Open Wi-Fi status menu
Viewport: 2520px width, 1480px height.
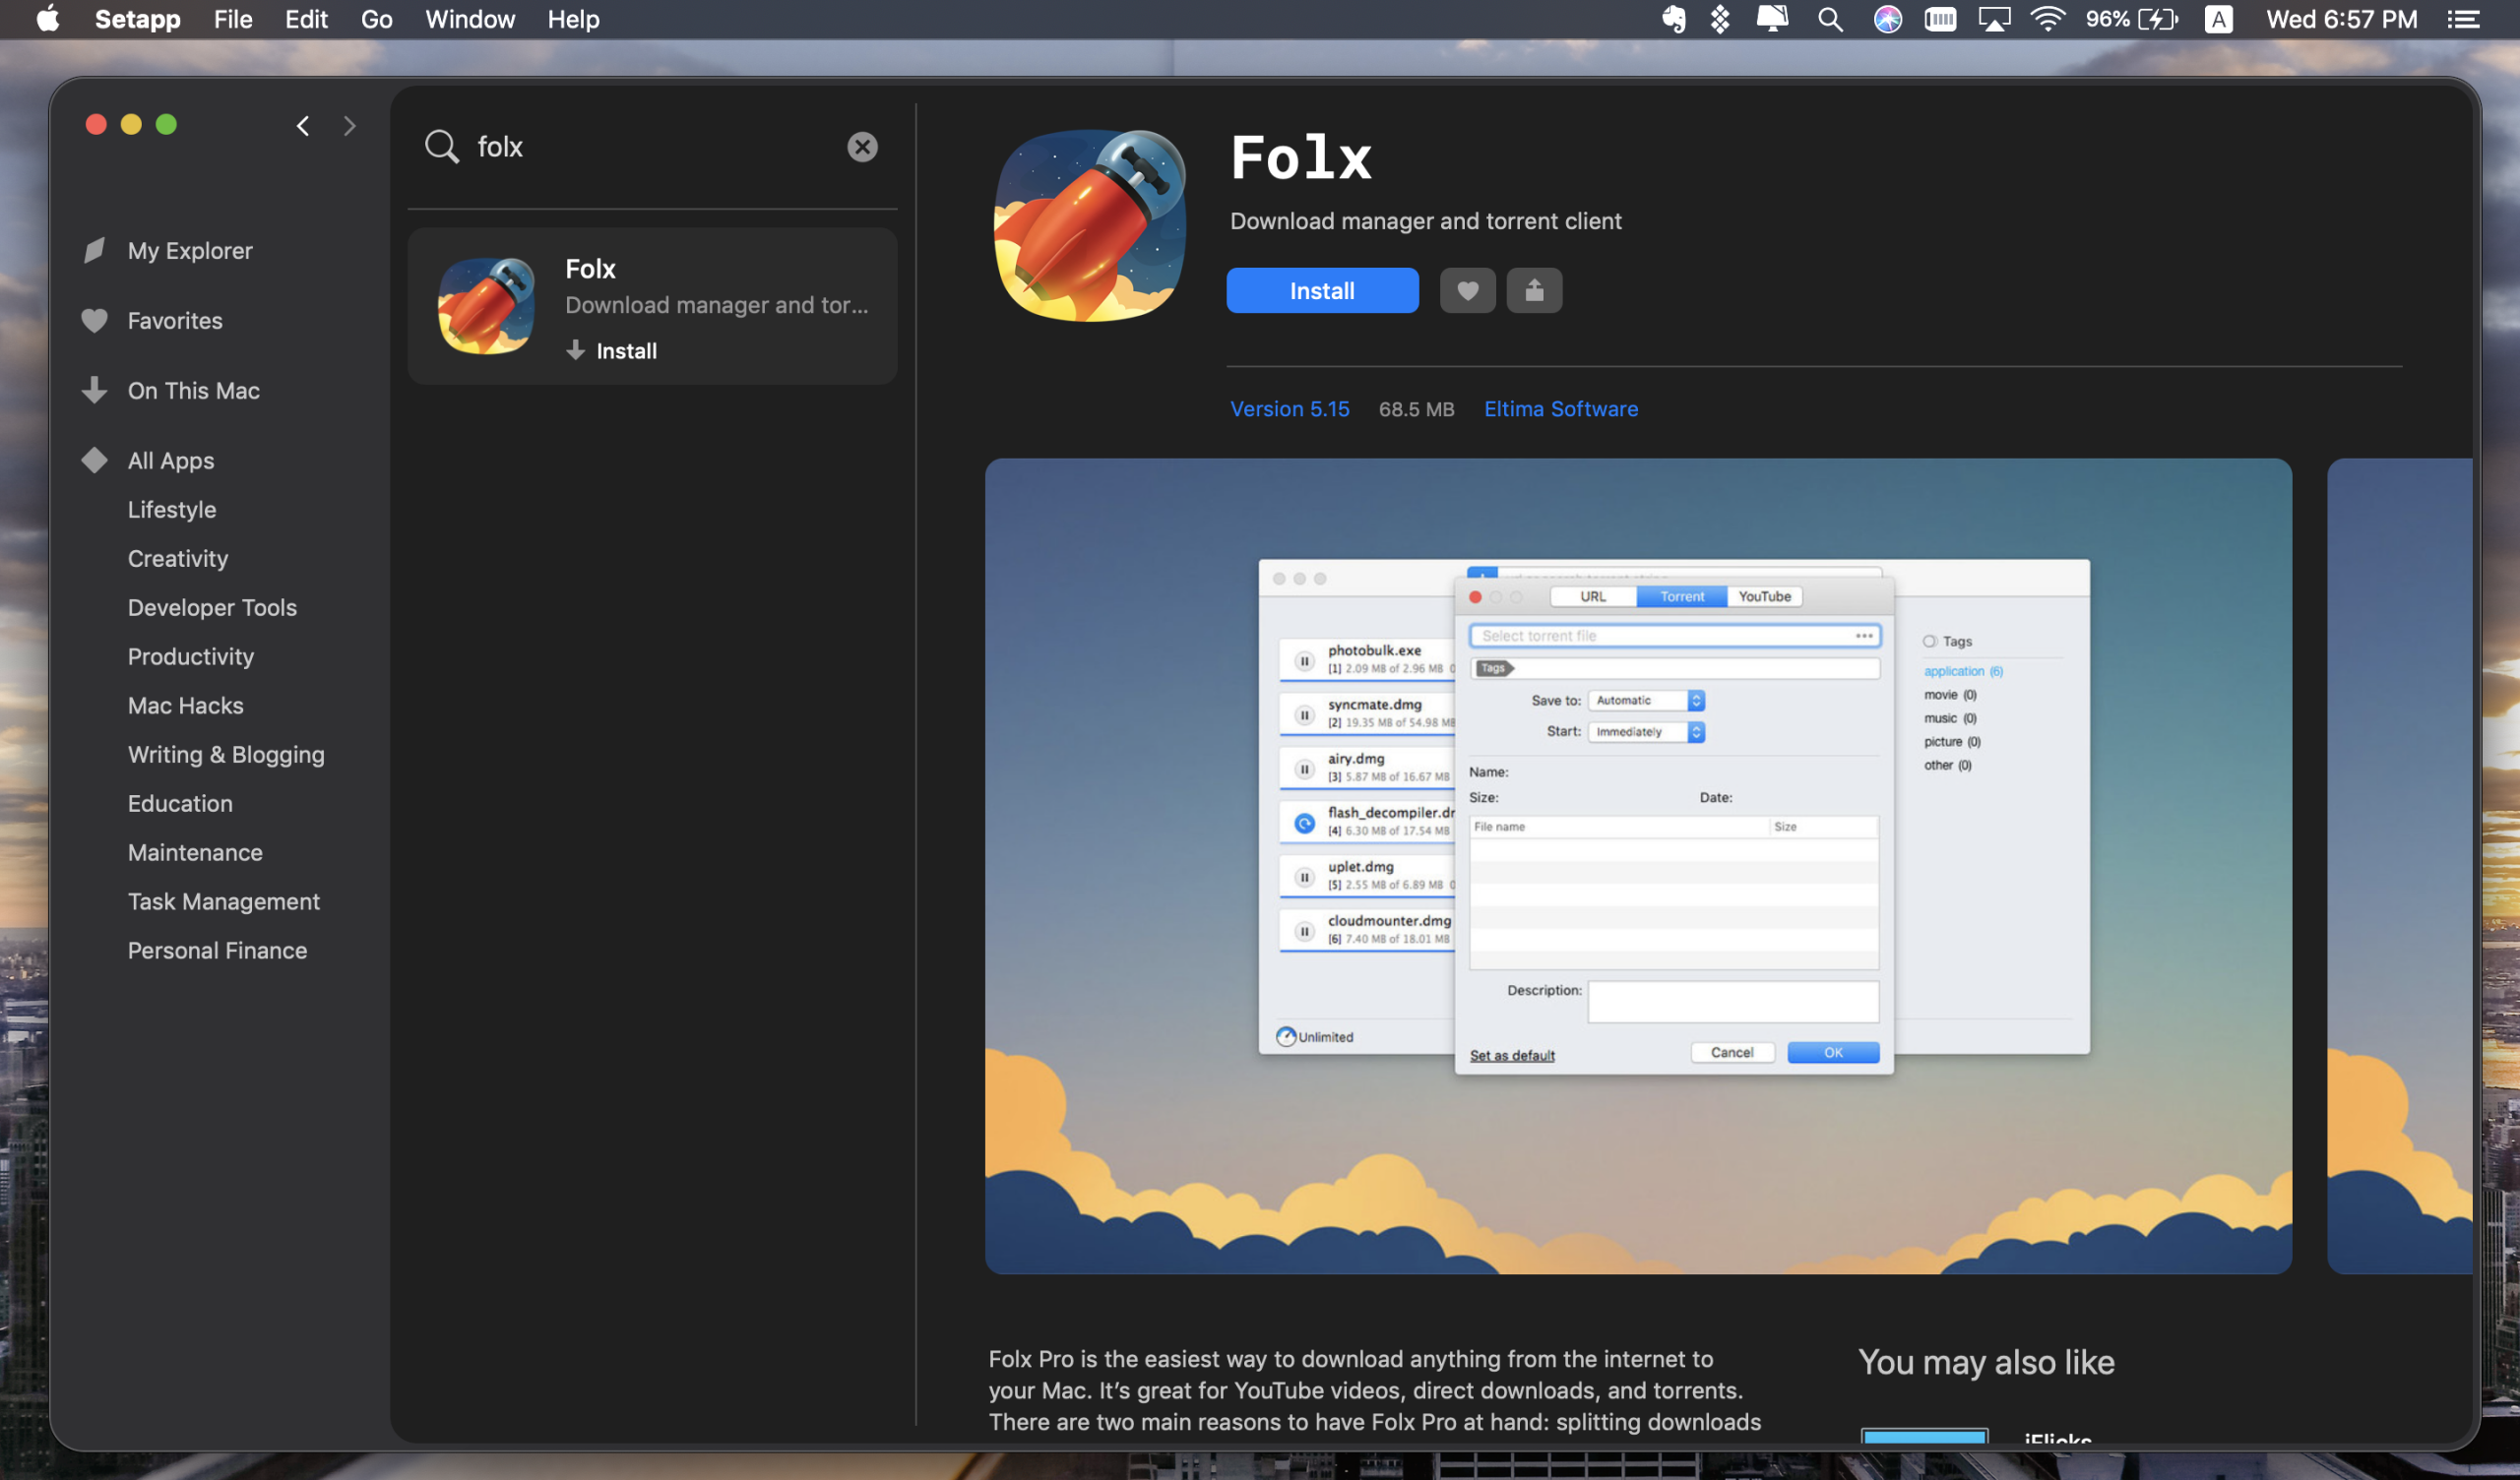[2047, 19]
